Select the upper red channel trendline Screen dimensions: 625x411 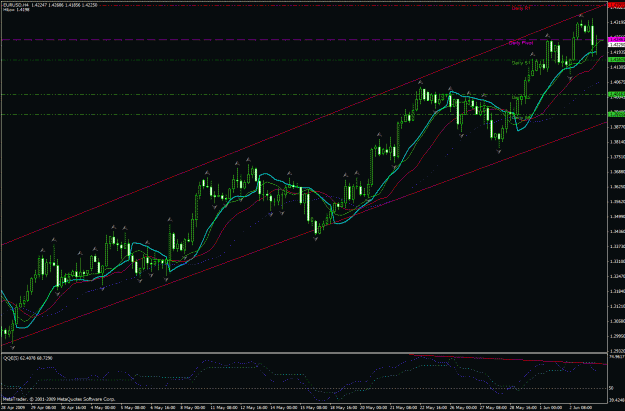[x=303, y=125]
